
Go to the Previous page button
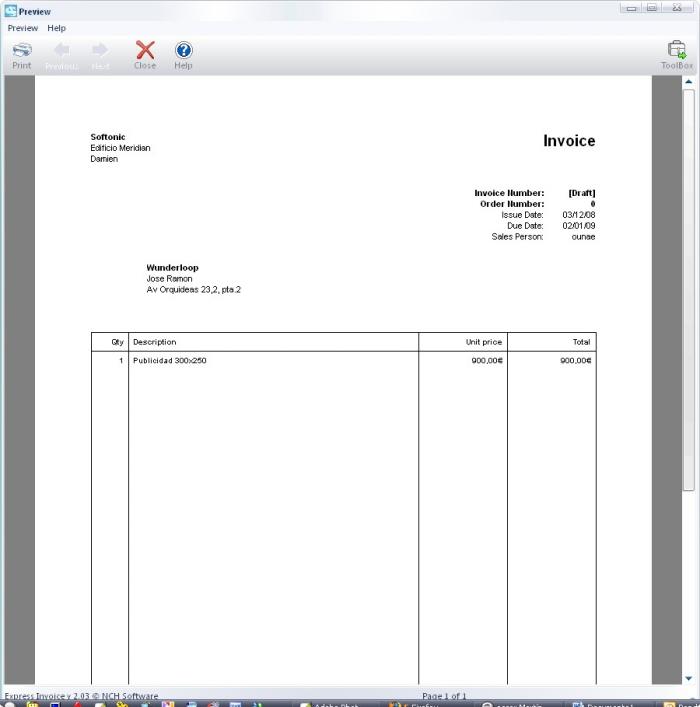[62, 55]
